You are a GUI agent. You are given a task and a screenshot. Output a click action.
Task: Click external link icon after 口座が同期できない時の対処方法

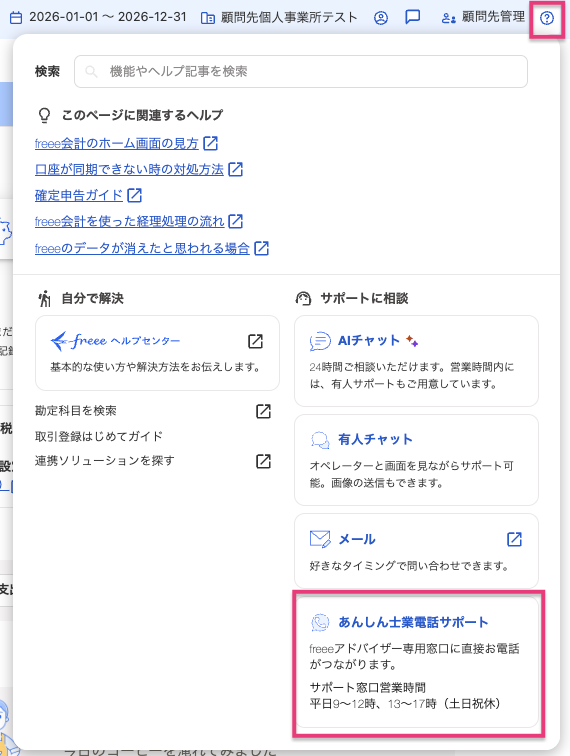(235, 169)
